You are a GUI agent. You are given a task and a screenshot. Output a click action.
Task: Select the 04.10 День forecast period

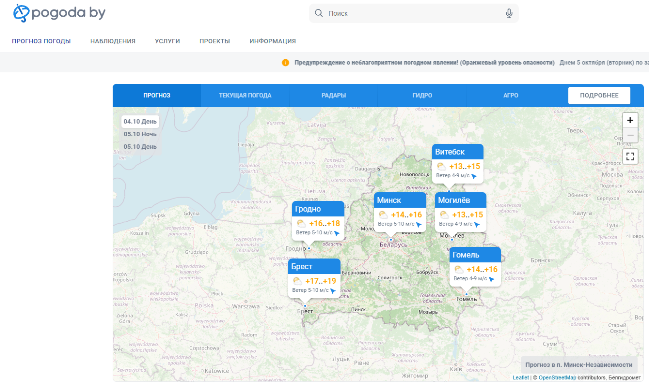click(140, 122)
